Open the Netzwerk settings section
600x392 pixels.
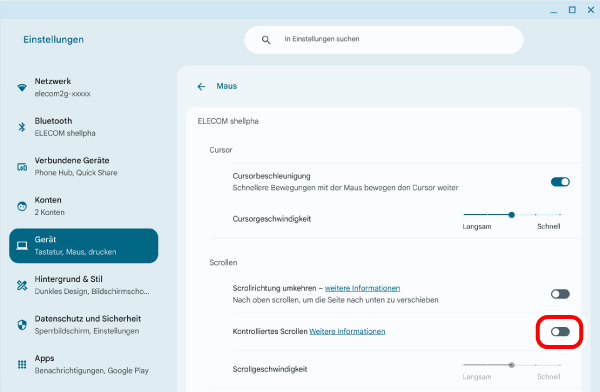click(83, 87)
